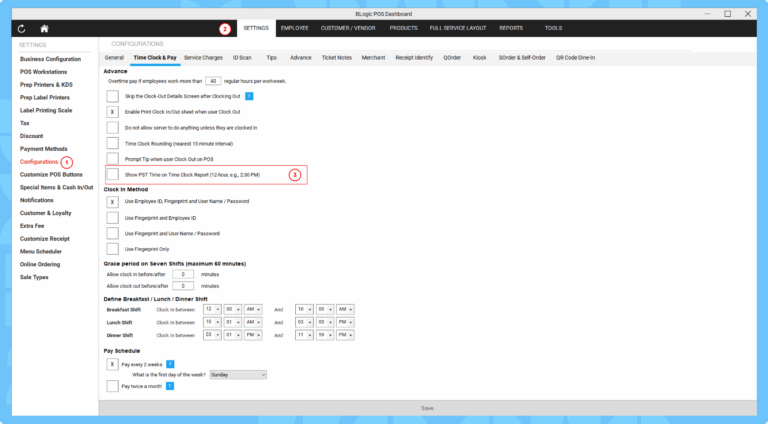Enable Show PST Time on Time Clock Report
The height and width of the screenshot is (424, 768).
(x=113, y=174)
